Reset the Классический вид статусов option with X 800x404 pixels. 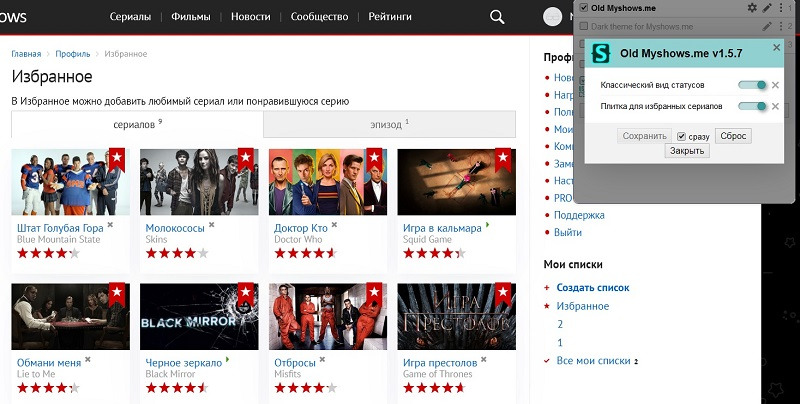(x=775, y=85)
